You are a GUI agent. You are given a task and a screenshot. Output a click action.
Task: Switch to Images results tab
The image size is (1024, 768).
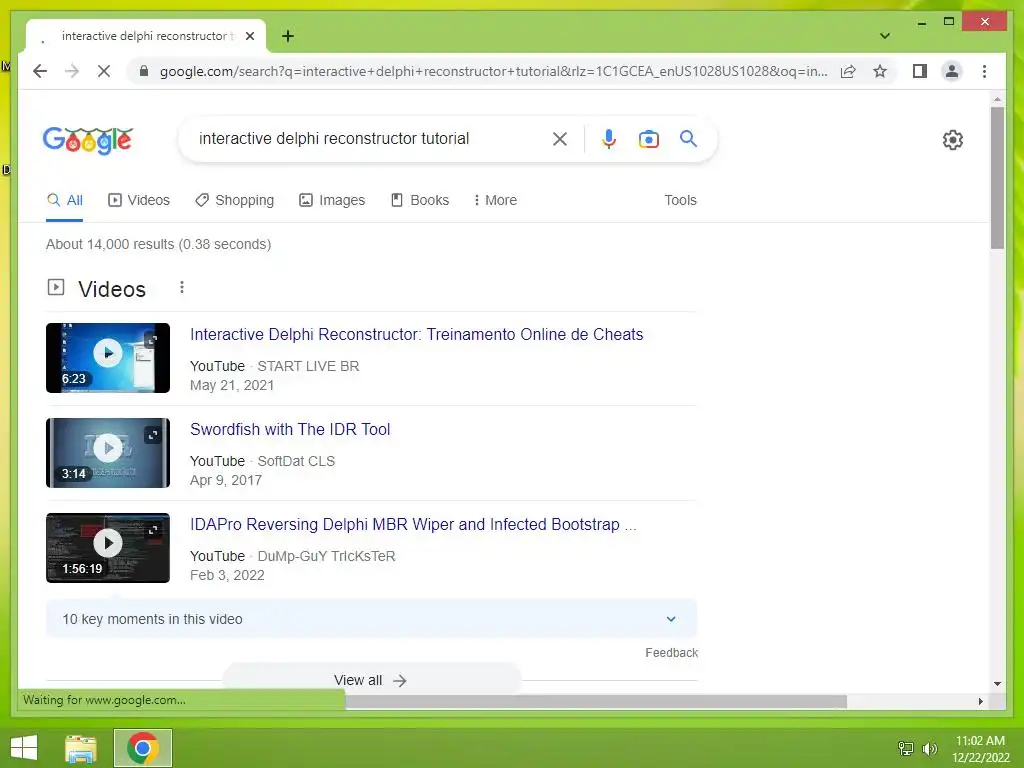click(332, 200)
